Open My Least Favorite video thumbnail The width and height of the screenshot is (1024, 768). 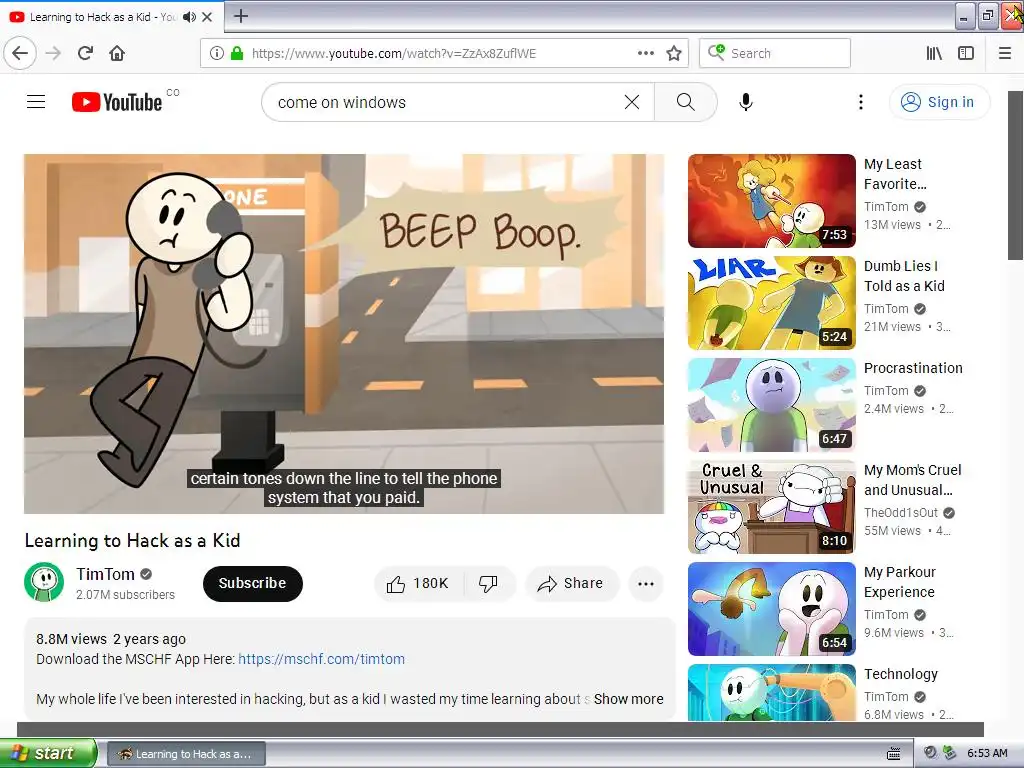pos(772,201)
